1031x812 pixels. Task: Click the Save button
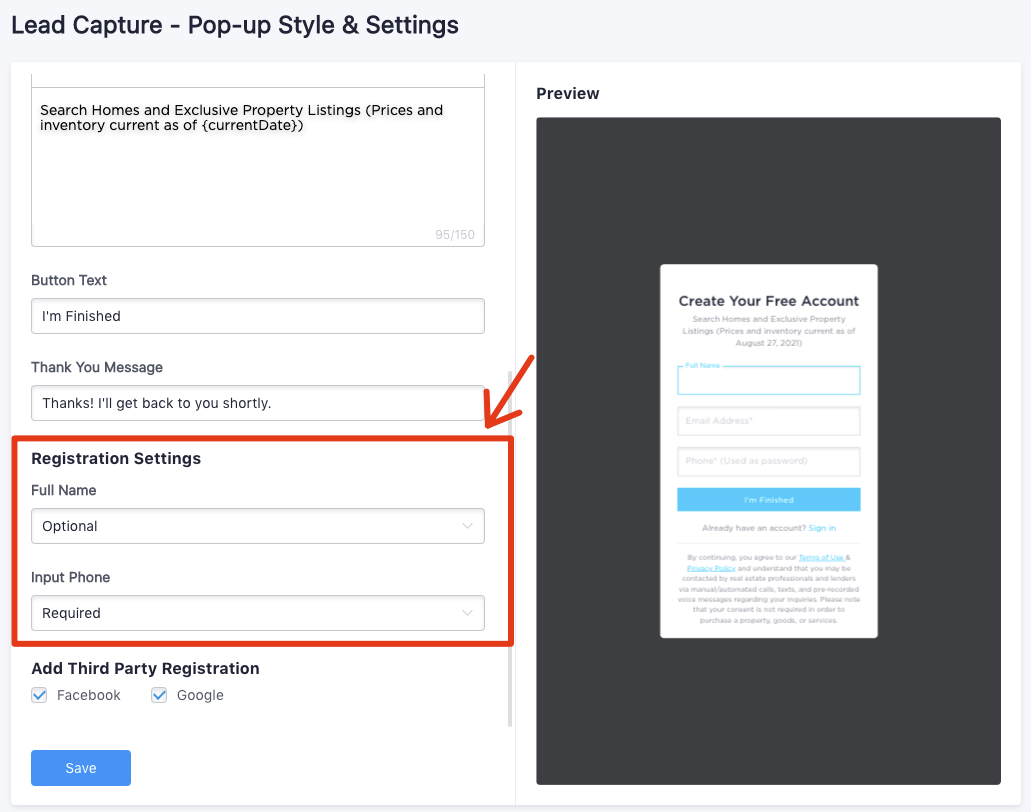tap(80, 767)
